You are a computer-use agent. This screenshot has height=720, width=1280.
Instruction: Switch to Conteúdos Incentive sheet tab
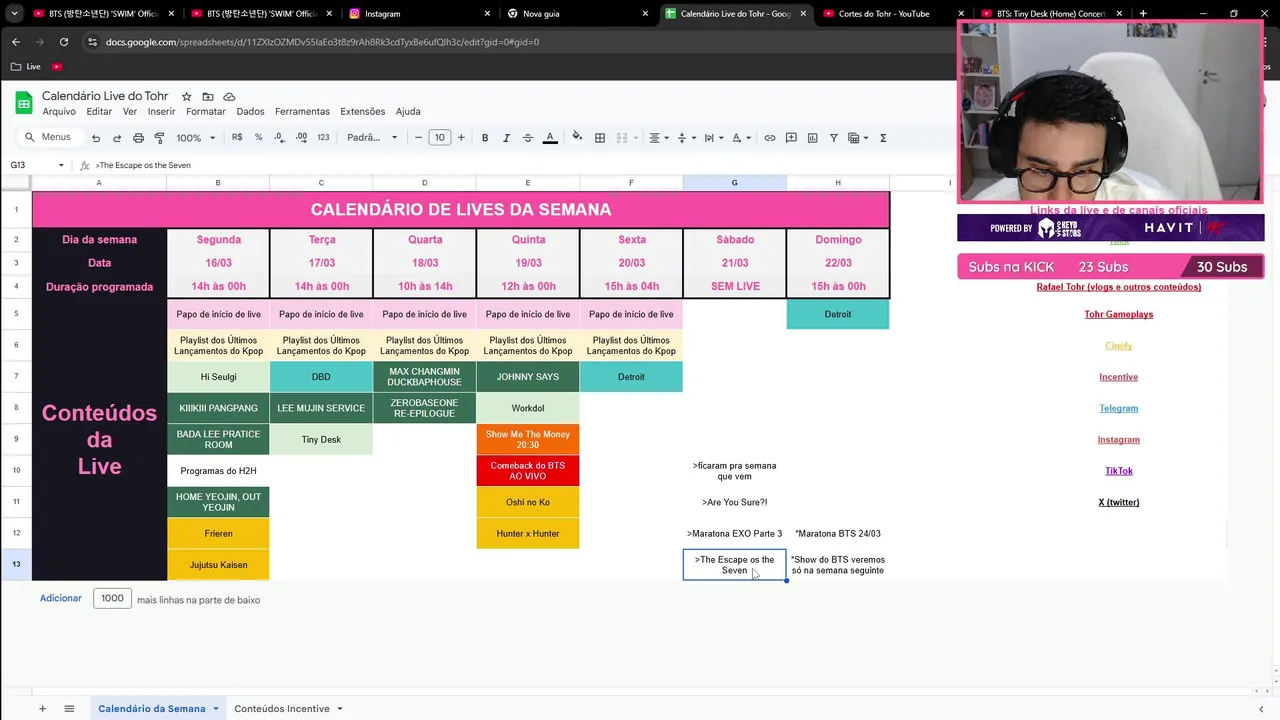click(282, 709)
